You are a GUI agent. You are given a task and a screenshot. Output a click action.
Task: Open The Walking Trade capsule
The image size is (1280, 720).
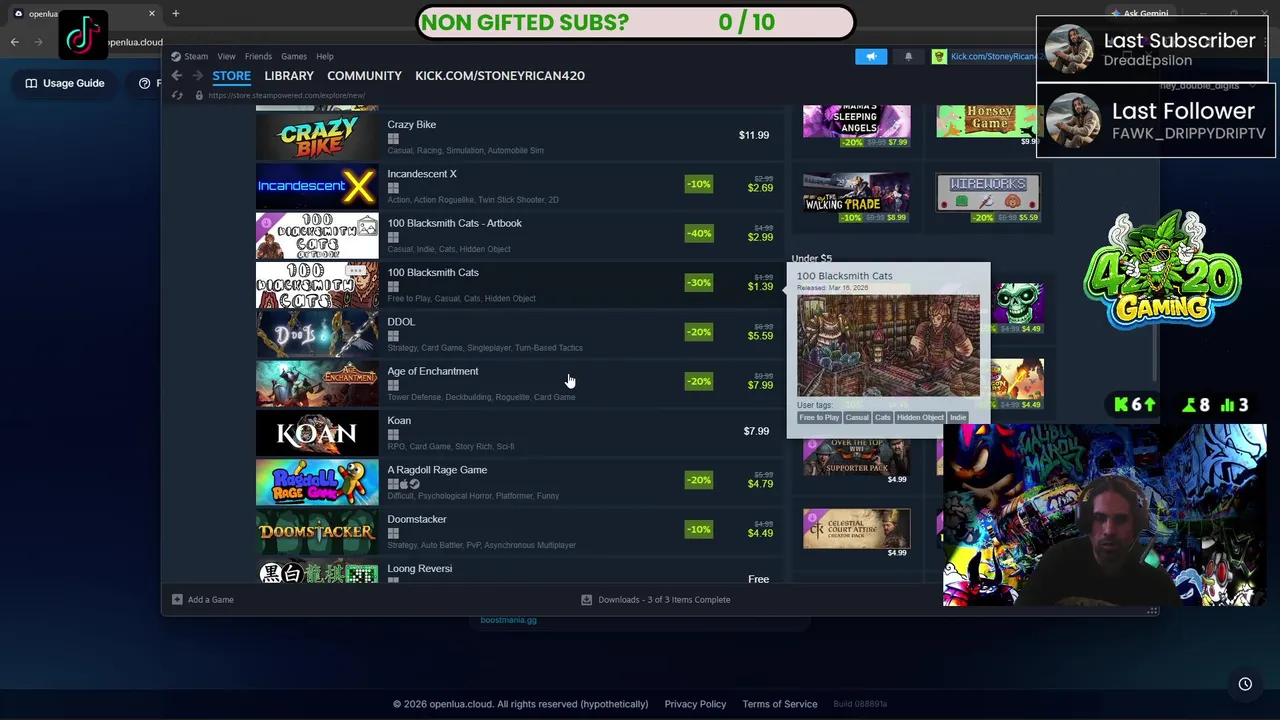click(x=857, y=192)
